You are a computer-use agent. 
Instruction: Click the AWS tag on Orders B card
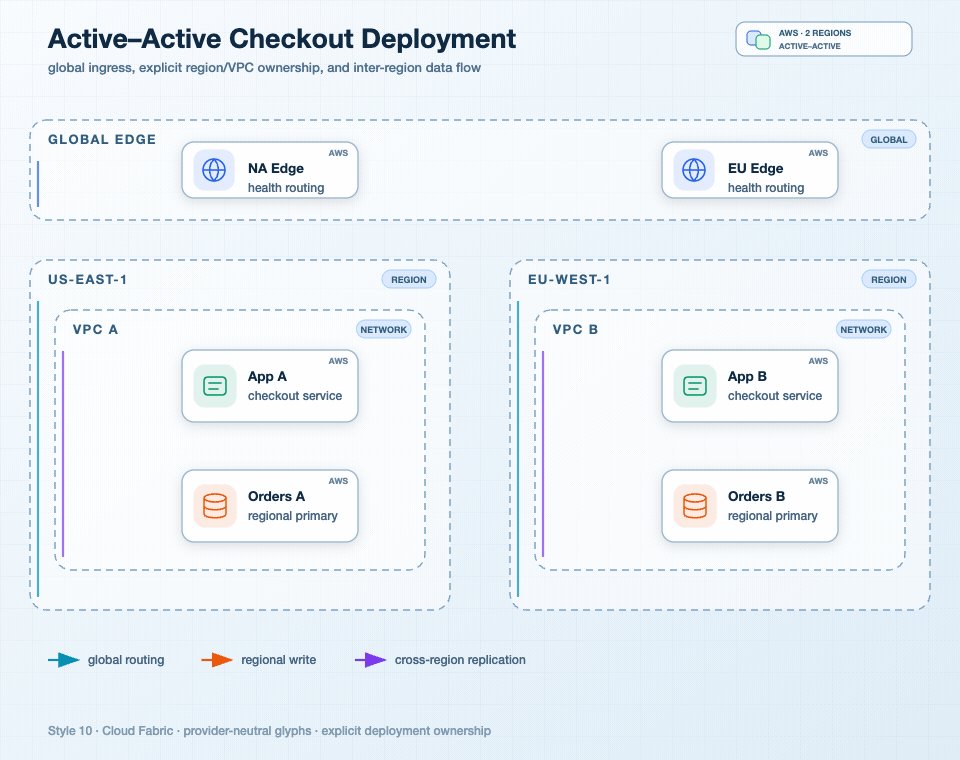pos(818,481)
